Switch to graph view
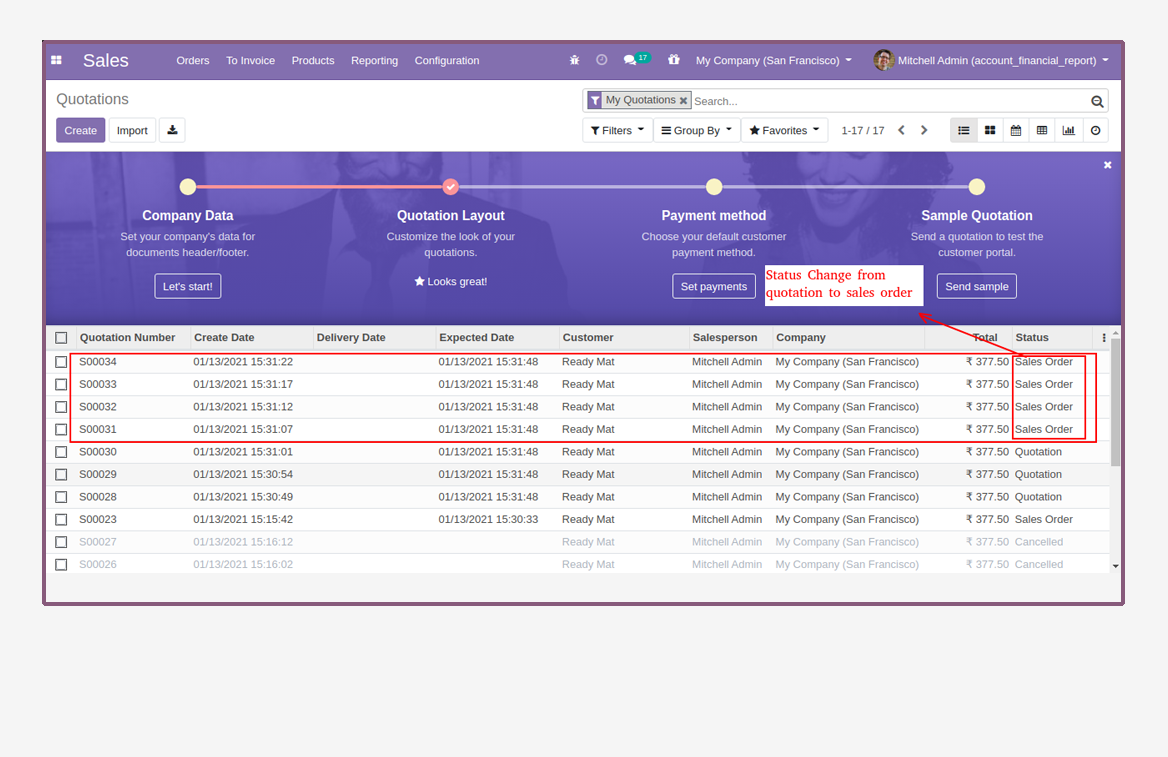 point(1068,130)
